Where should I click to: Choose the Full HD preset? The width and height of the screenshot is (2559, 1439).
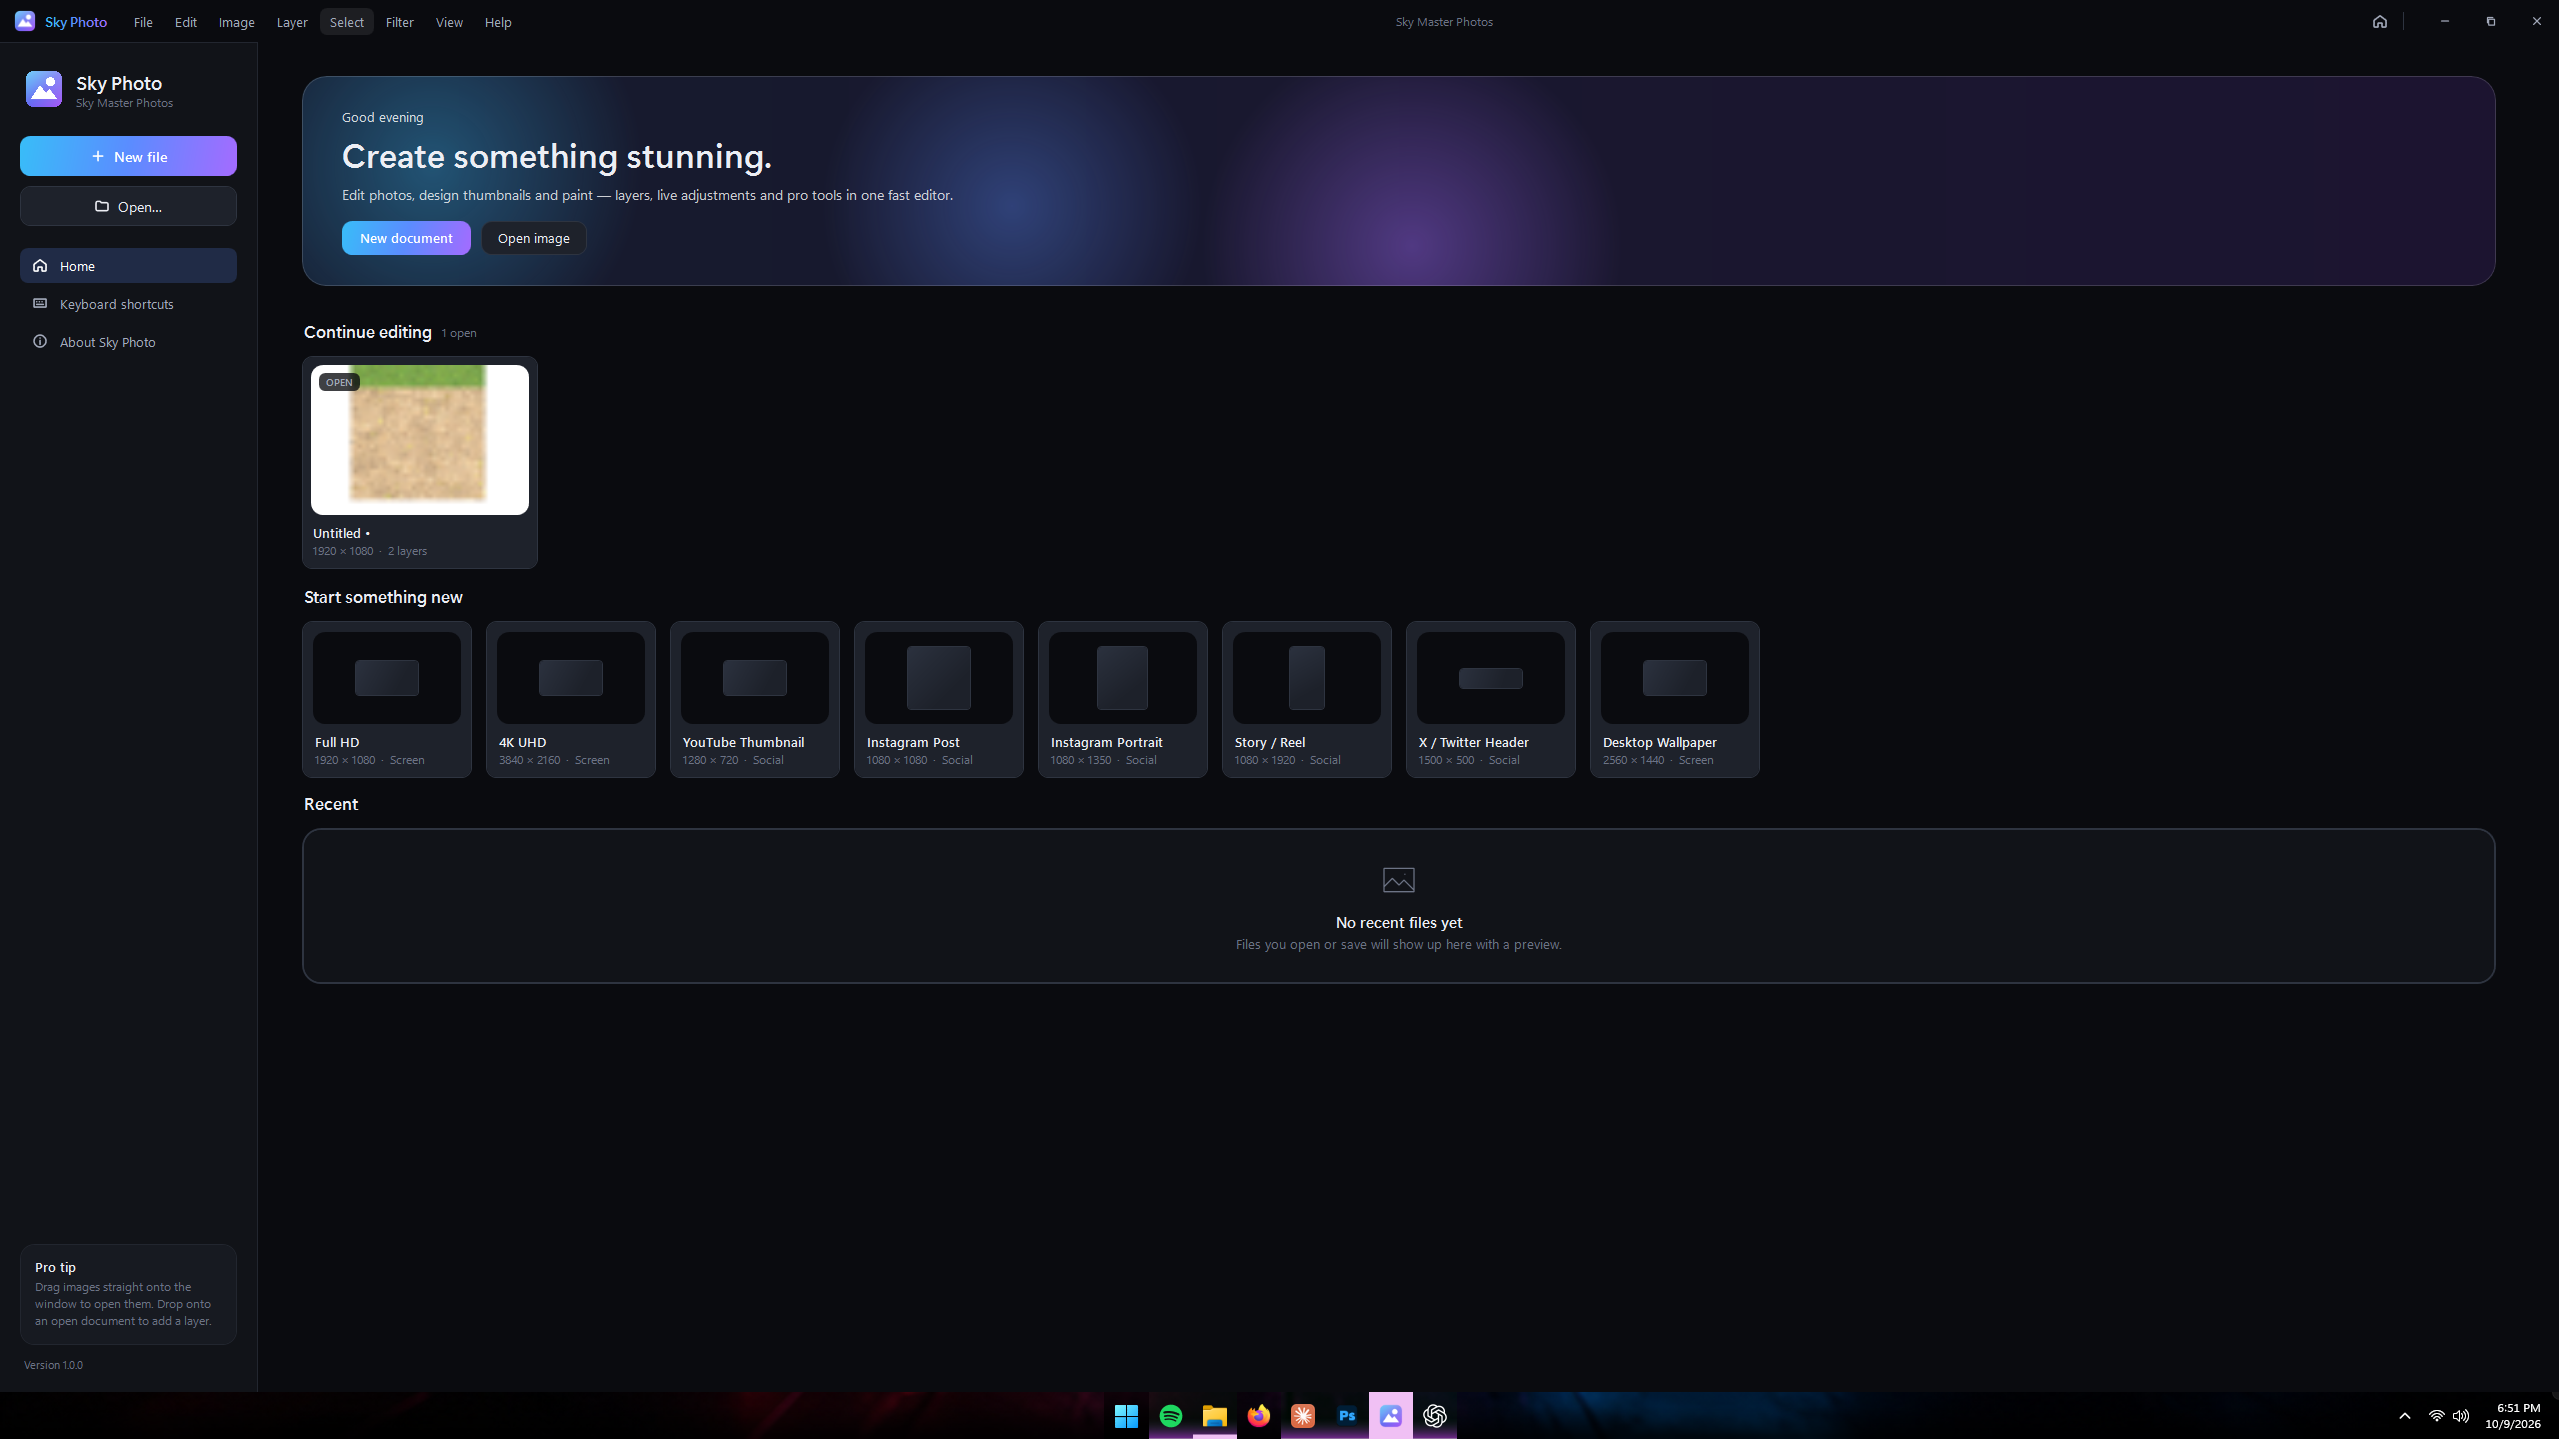point(387,699)
